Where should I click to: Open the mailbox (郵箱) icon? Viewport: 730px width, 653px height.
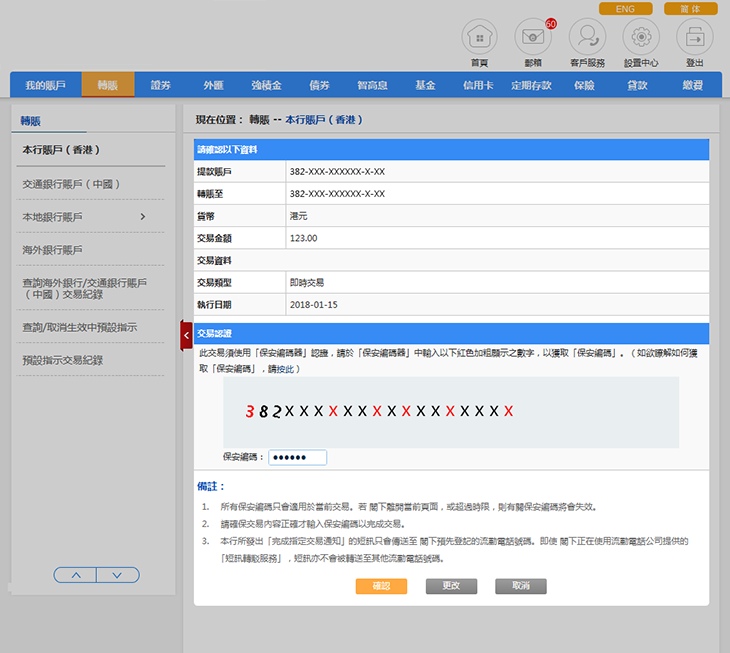[x=533, y=38]
